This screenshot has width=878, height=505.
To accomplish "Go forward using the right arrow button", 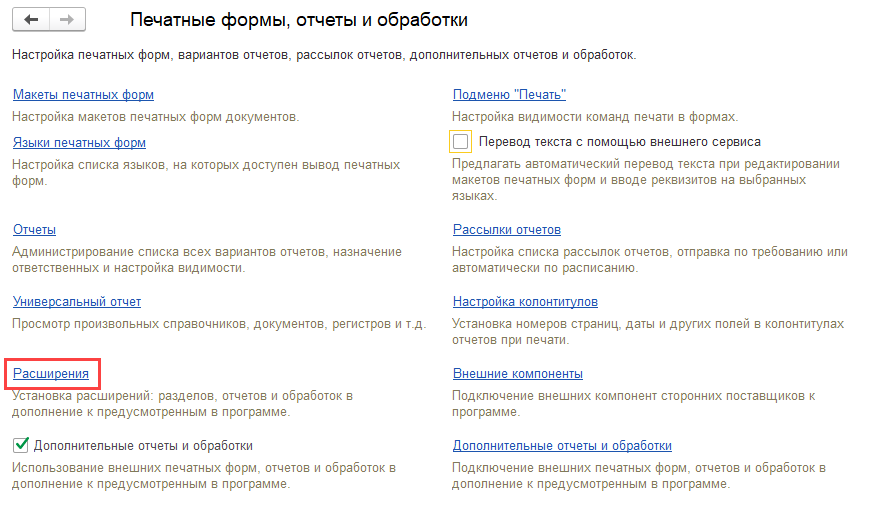I will 67,20.
